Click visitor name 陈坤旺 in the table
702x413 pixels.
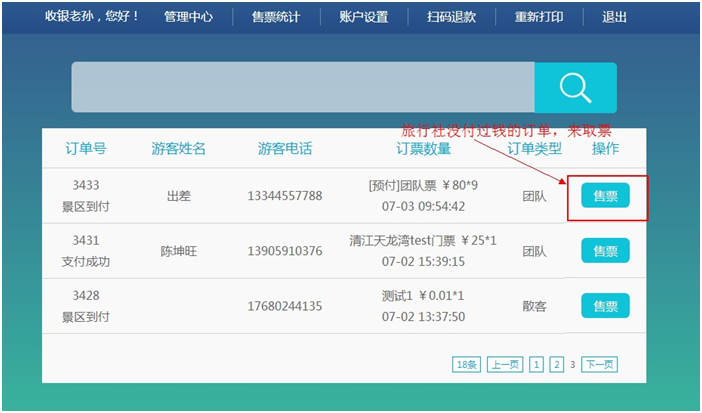click(178, 251)
